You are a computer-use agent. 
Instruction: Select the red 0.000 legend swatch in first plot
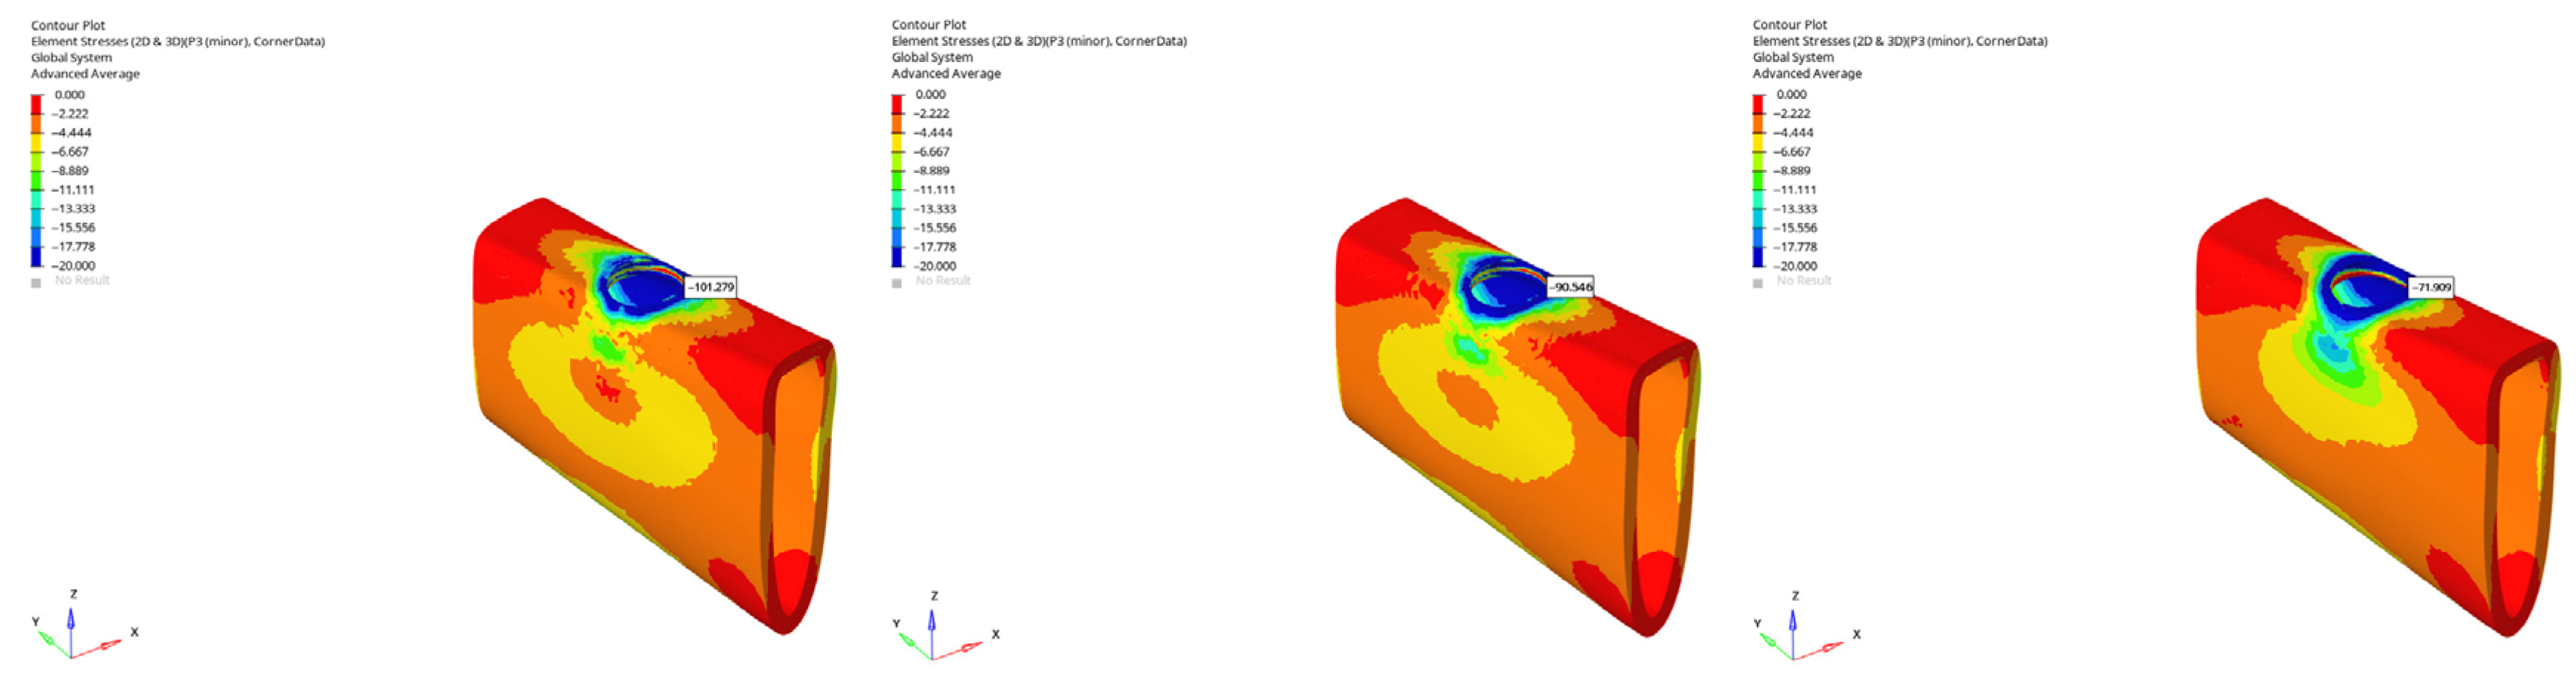37,105
